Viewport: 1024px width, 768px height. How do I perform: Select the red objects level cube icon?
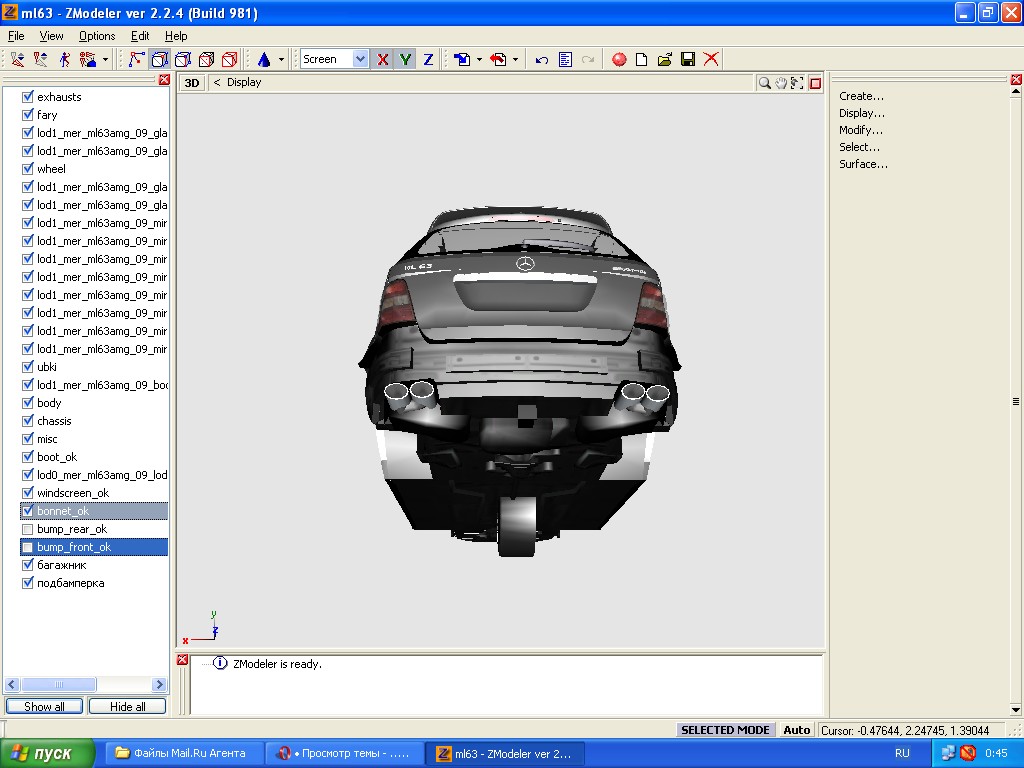pos(230,59)
